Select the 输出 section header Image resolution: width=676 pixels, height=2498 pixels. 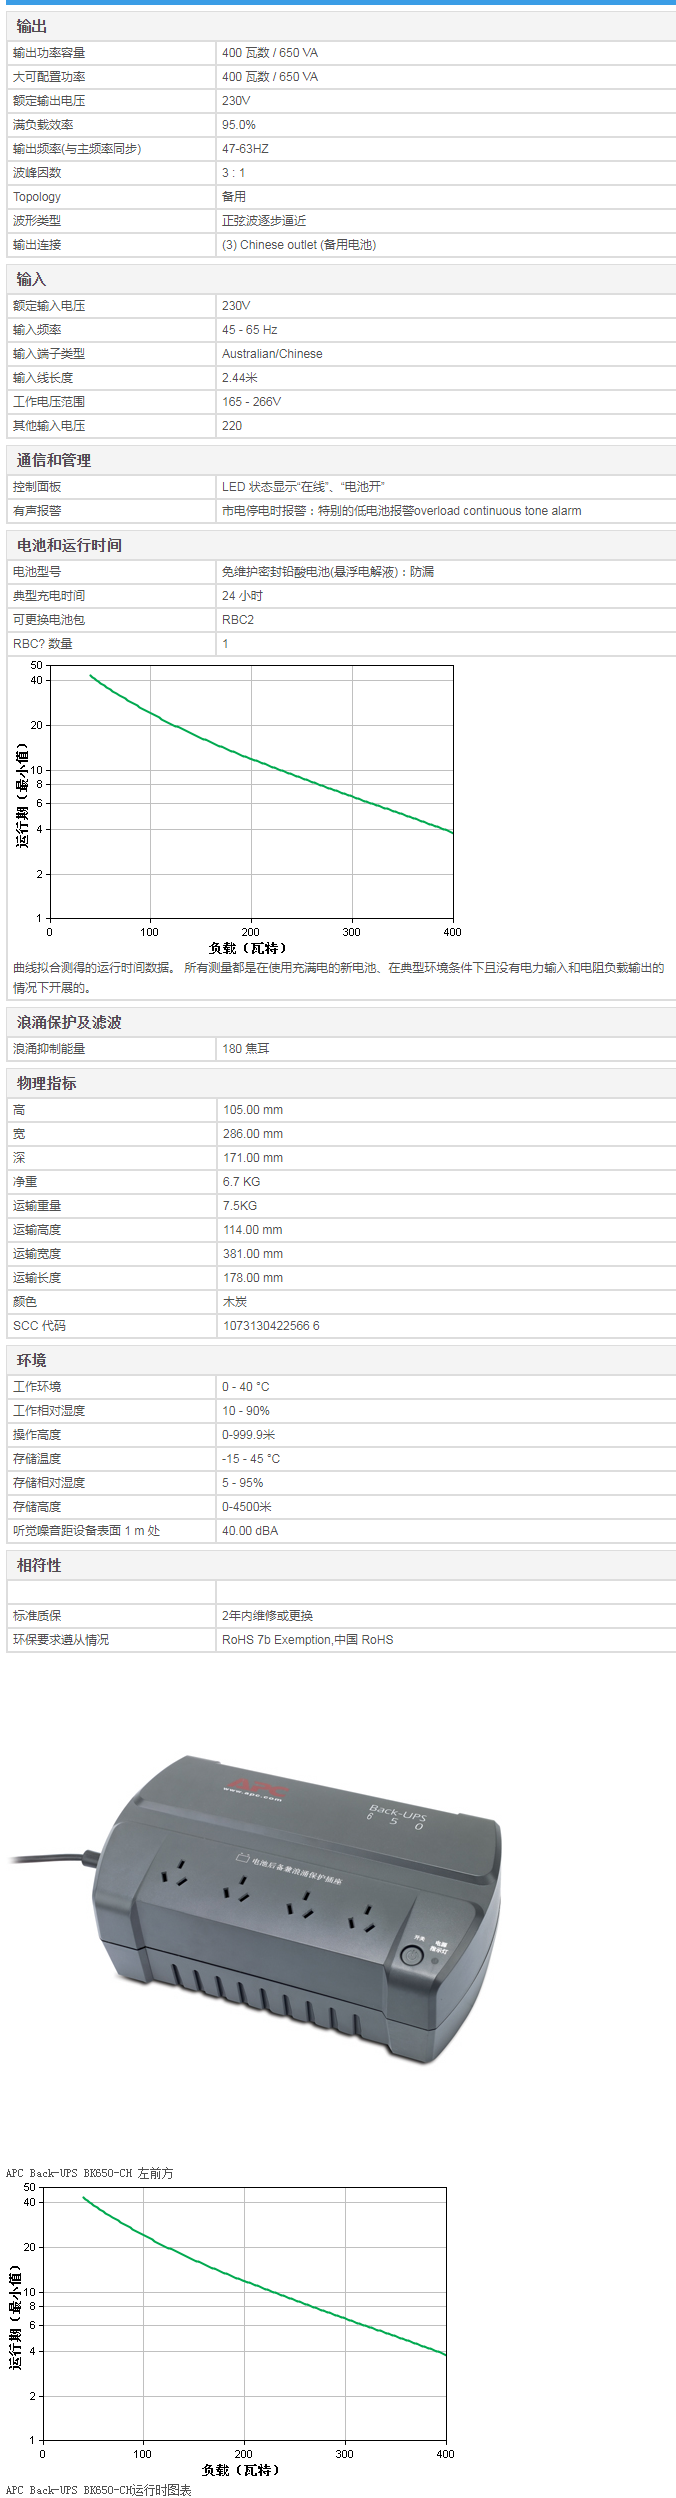pyautogui.click(x=32, y=26)
